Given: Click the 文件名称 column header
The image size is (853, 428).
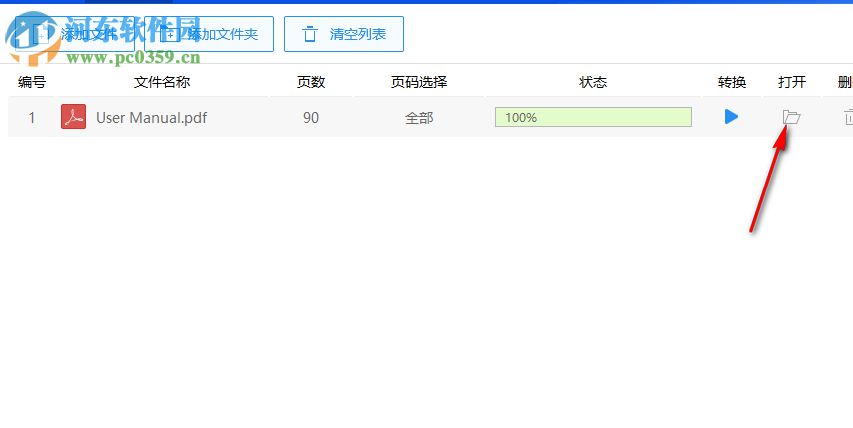Looking at the screenshot, I should point(162,82).
